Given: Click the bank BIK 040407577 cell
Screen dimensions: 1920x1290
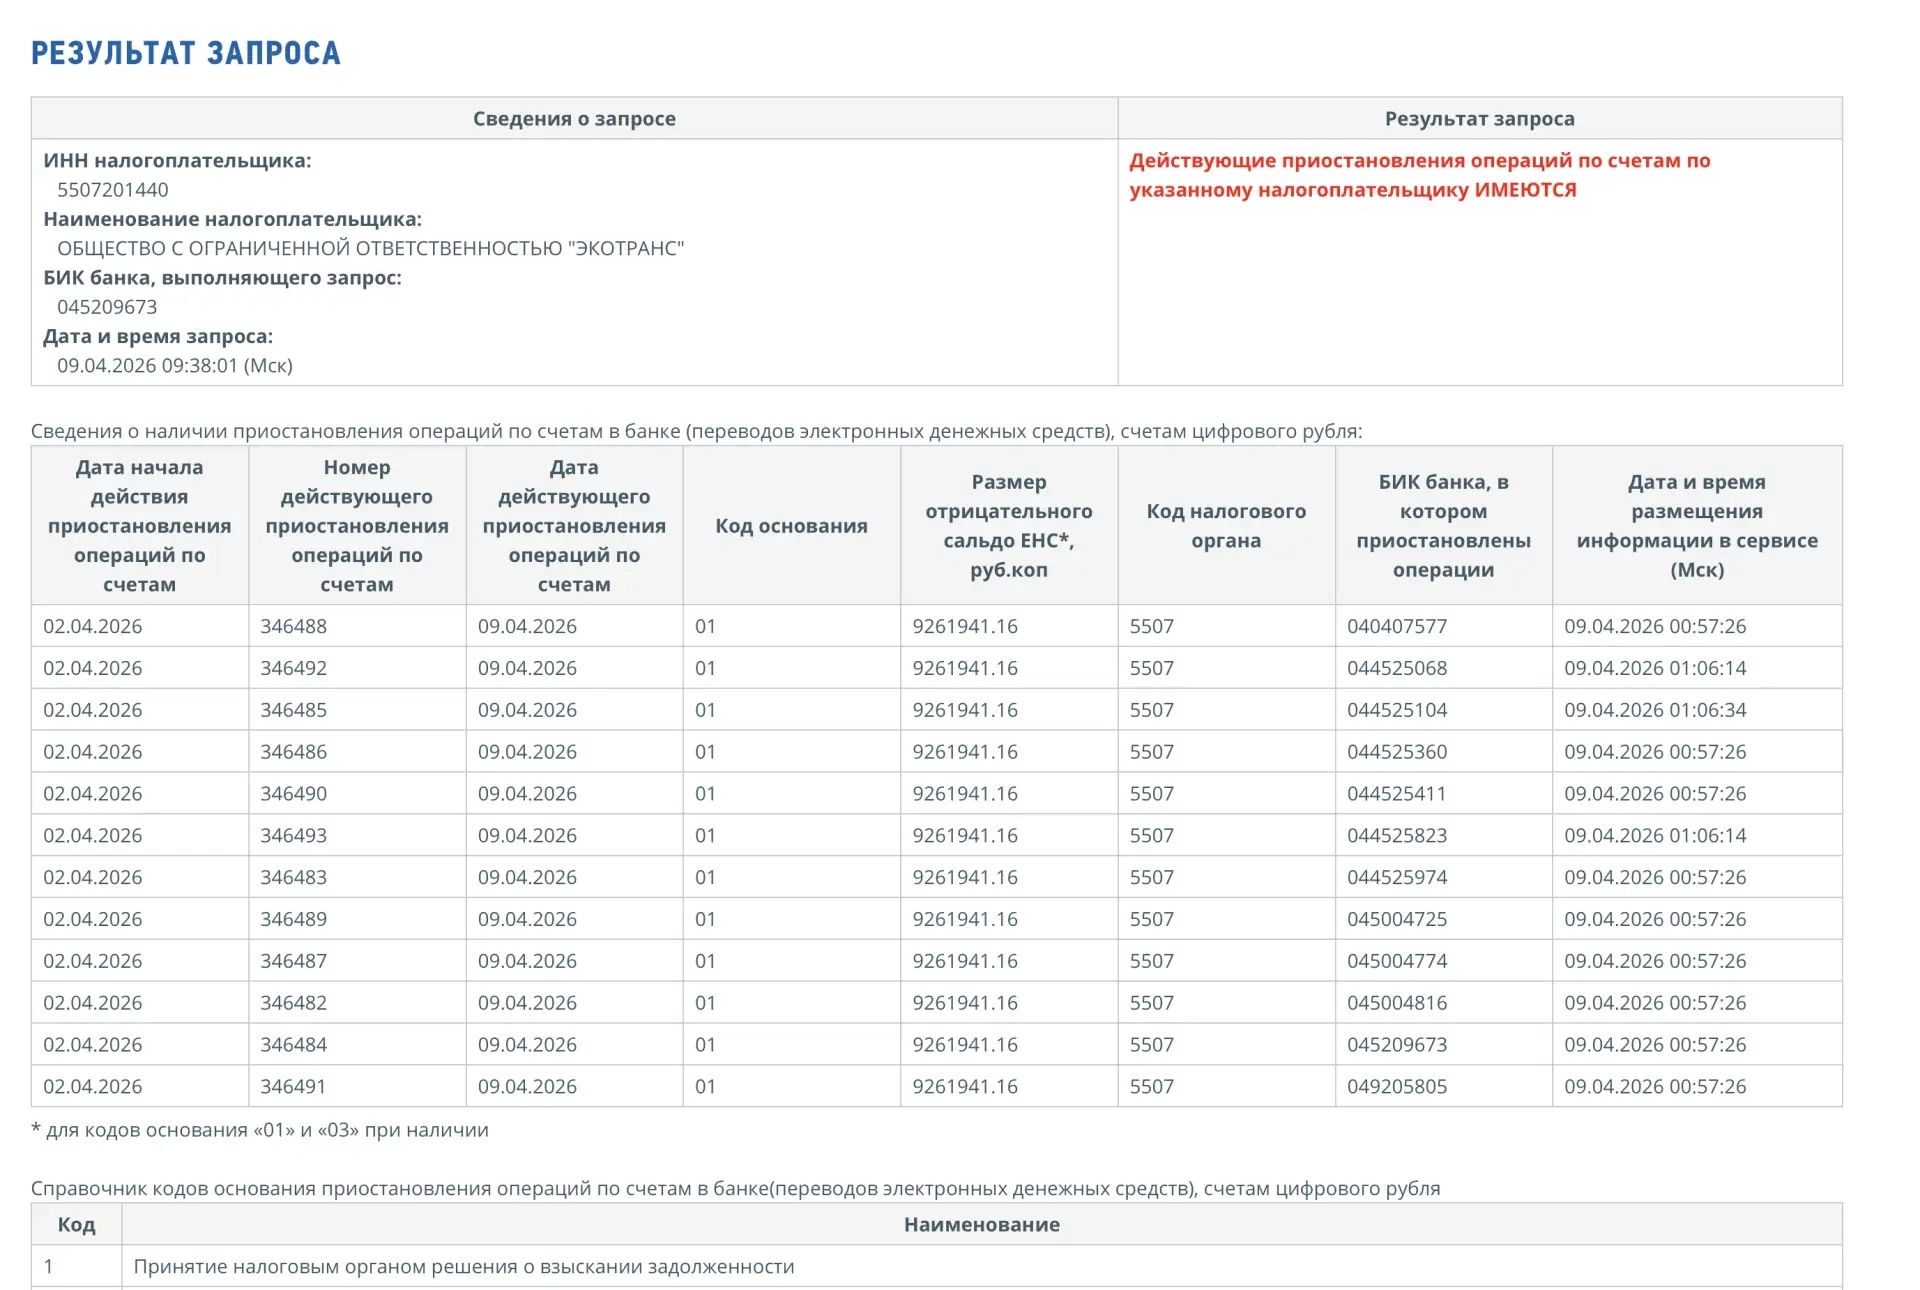Looking at the screenshot, I should coord(1396,627).
